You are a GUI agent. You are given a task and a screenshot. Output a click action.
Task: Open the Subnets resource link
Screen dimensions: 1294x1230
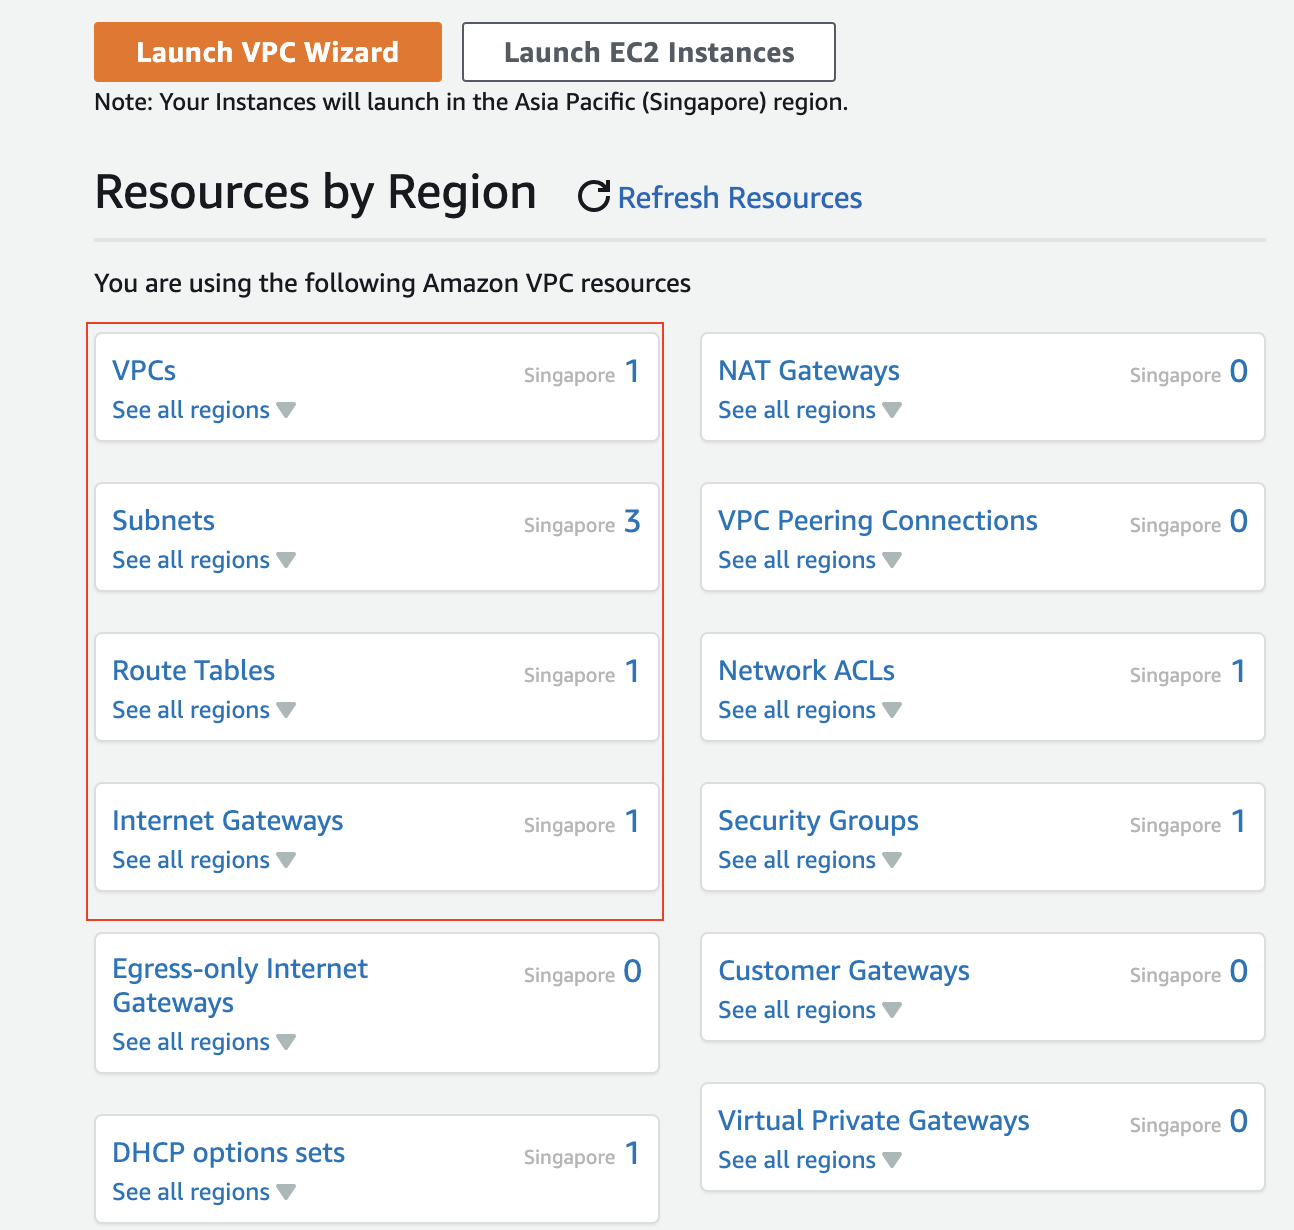(163, 521)
